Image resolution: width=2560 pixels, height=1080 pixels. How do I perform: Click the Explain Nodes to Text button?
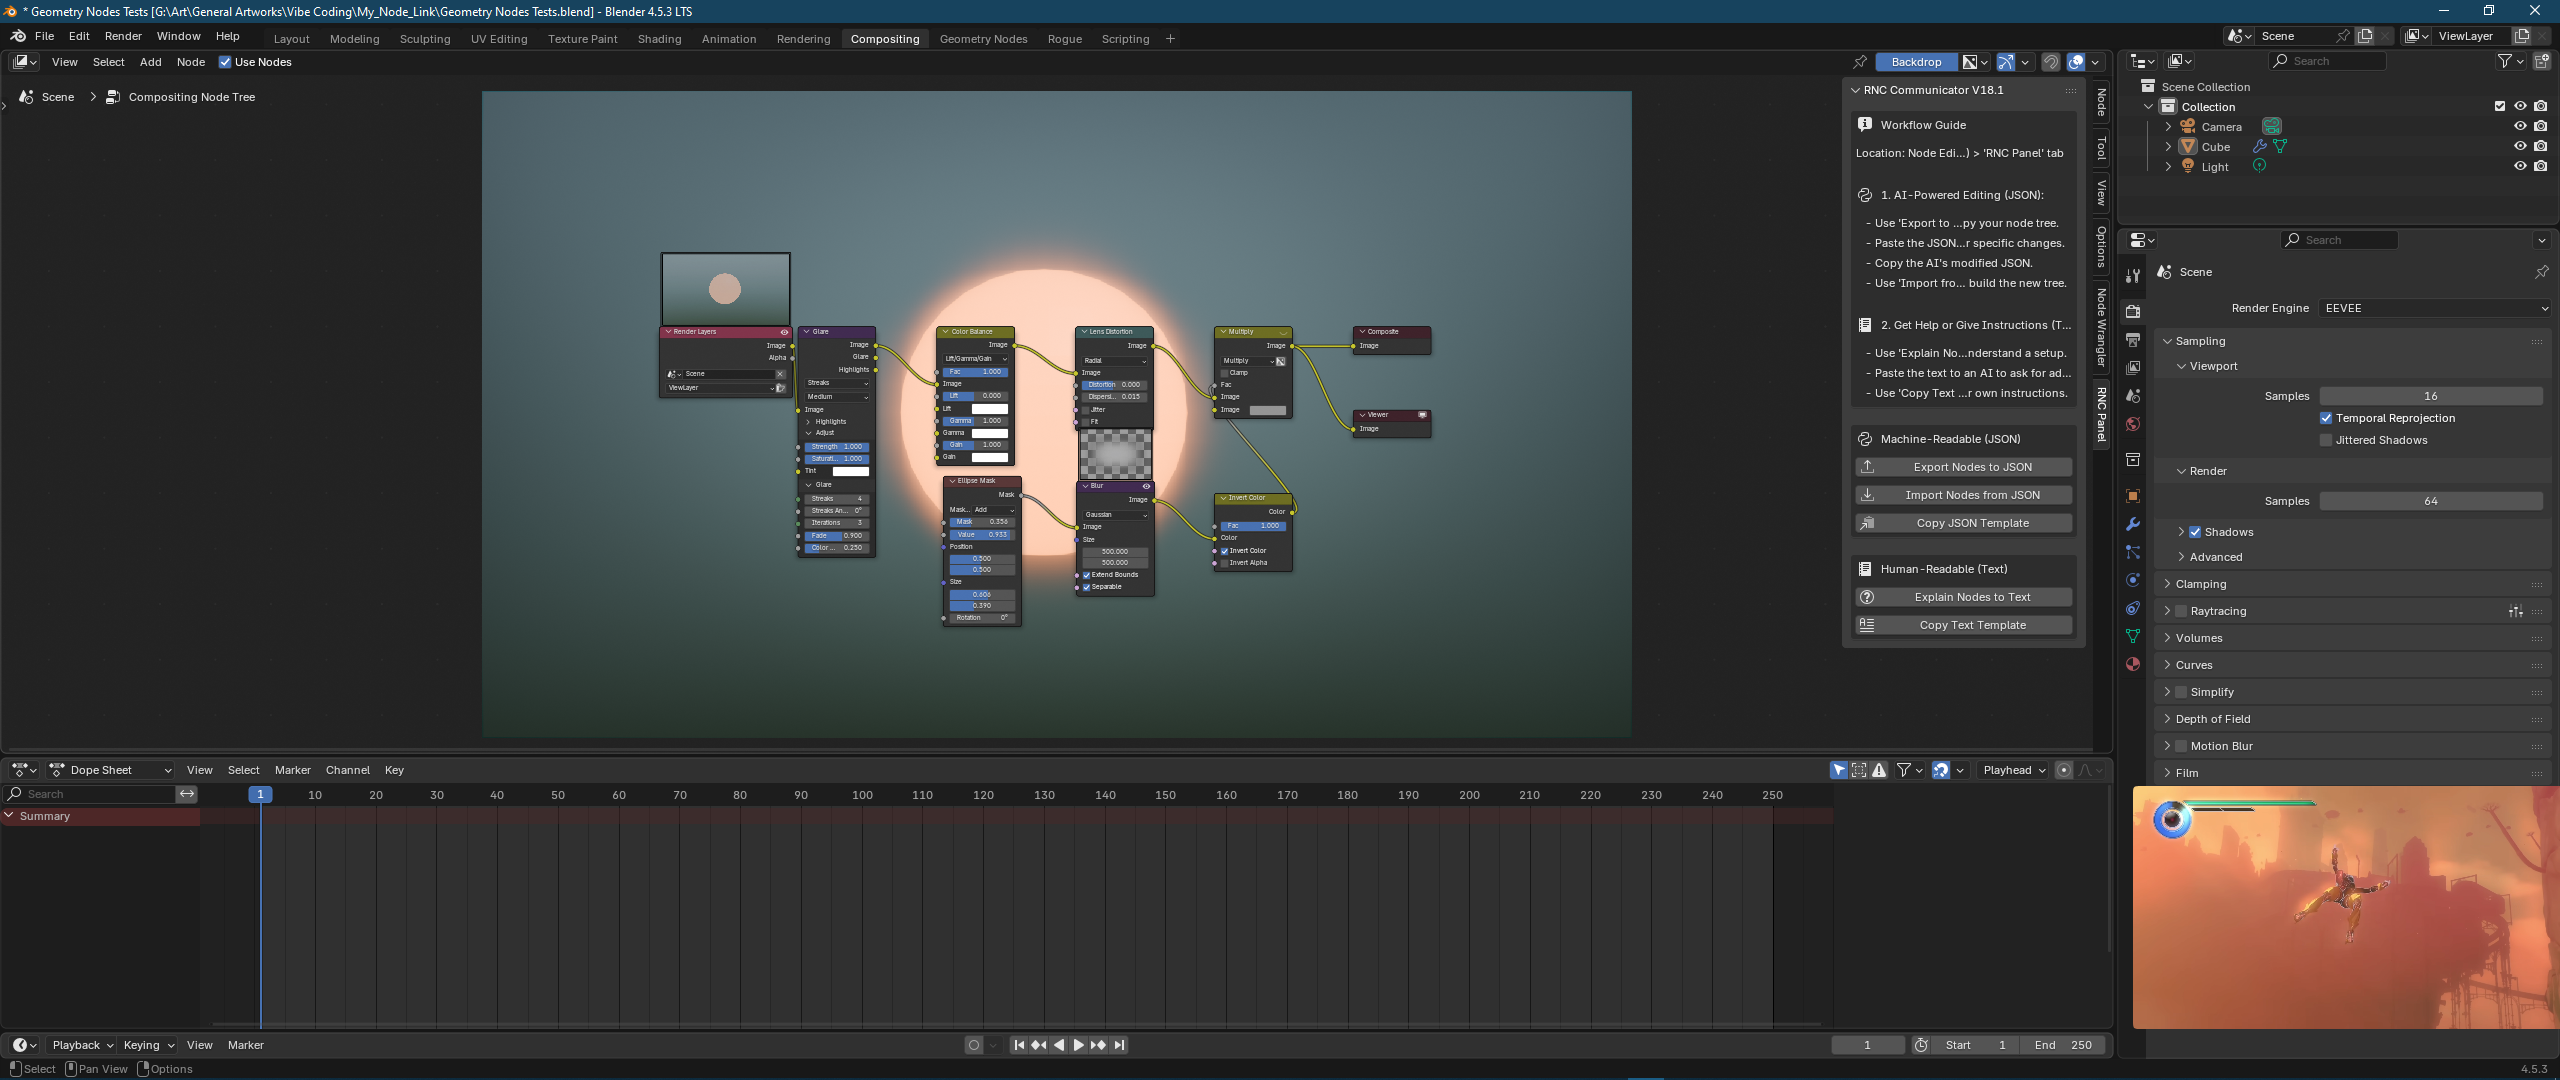1972,597
